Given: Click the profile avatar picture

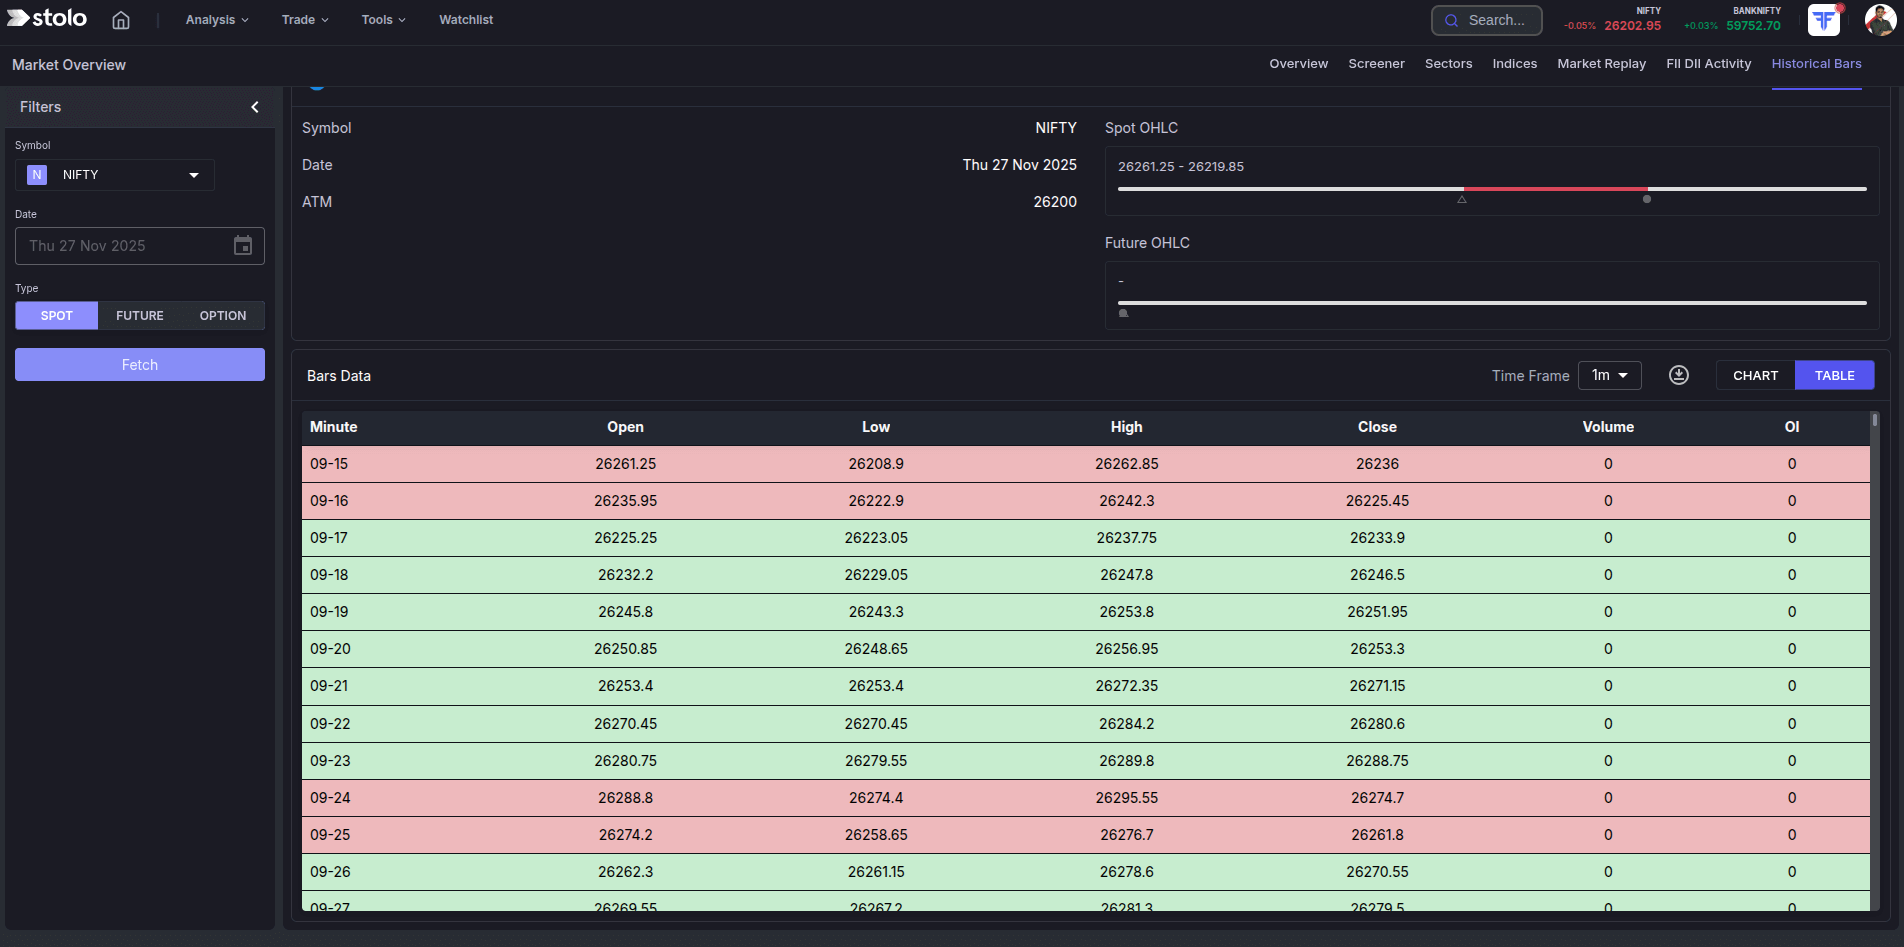Looking at the screenshot, I should (x=1880, y=20).
